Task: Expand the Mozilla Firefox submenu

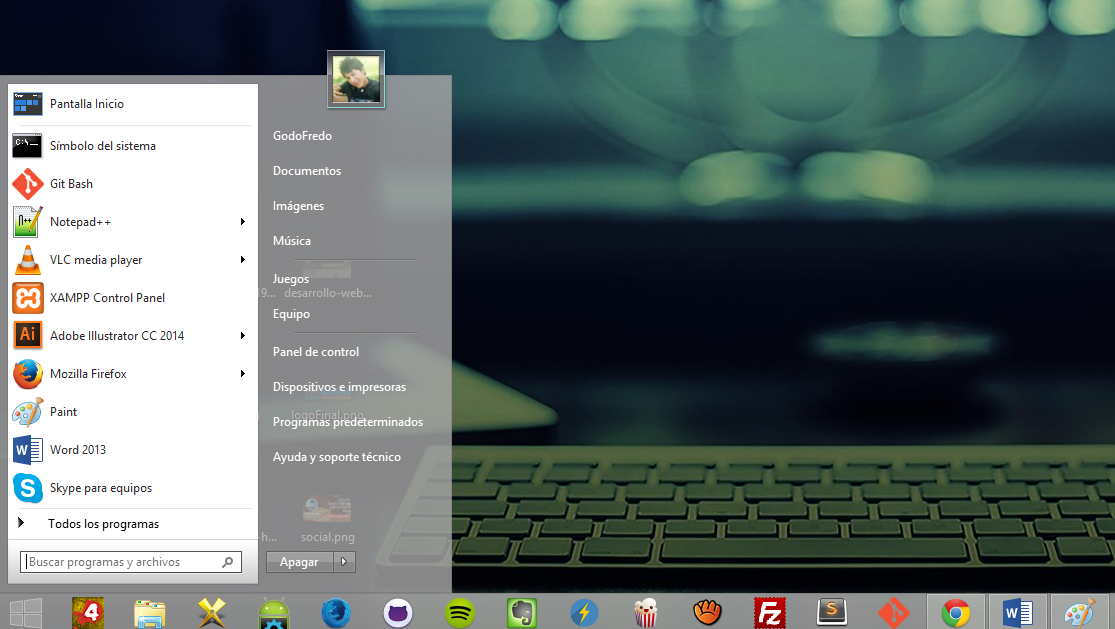Action: point(243,373)
